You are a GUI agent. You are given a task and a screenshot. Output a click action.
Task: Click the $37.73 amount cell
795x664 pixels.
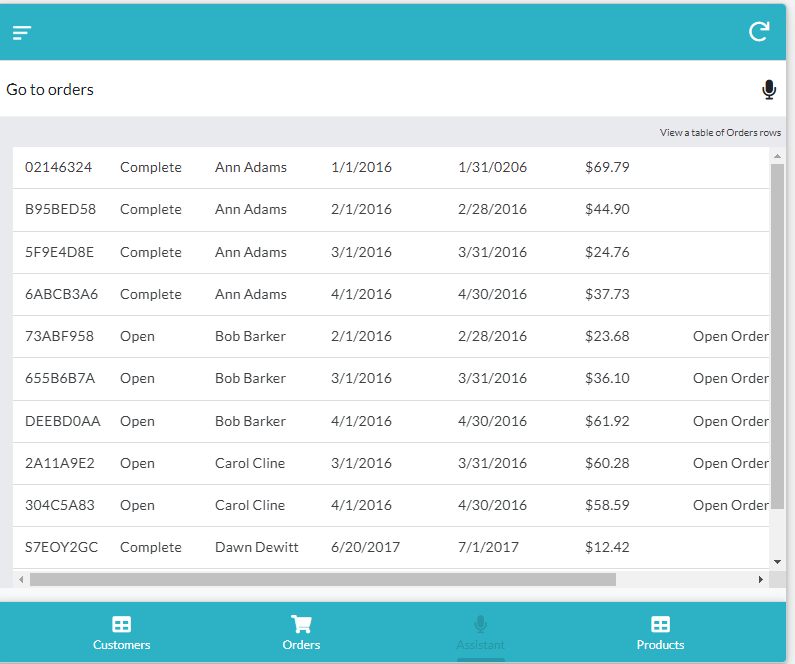pyautogui.click(x=607, y=294)
